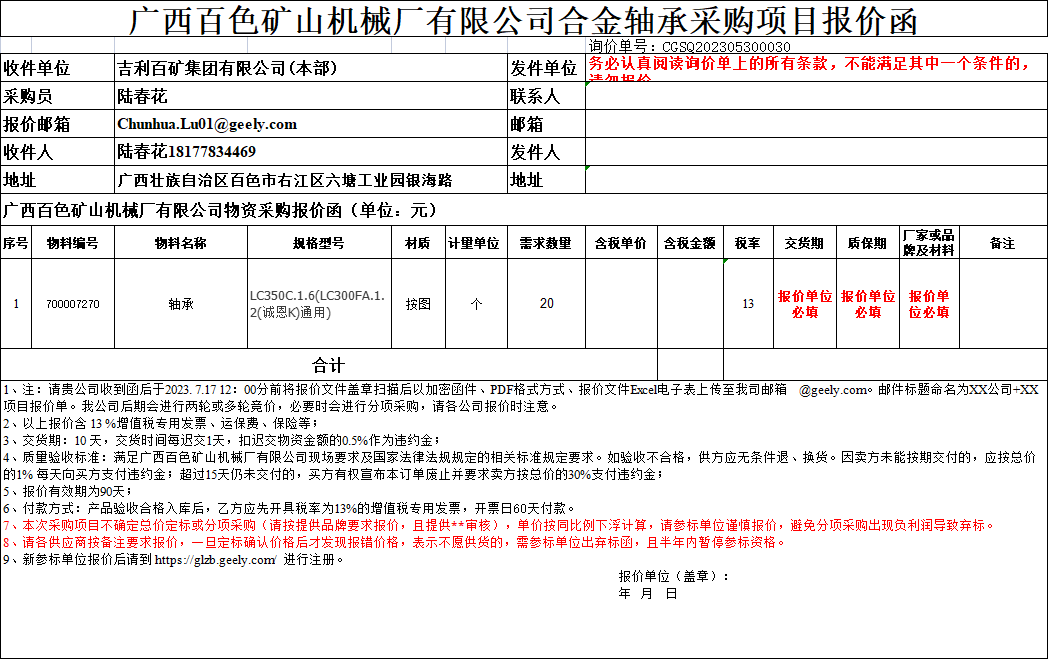Click red note 7 about 定总价定标或分项采购

point(499,525)
